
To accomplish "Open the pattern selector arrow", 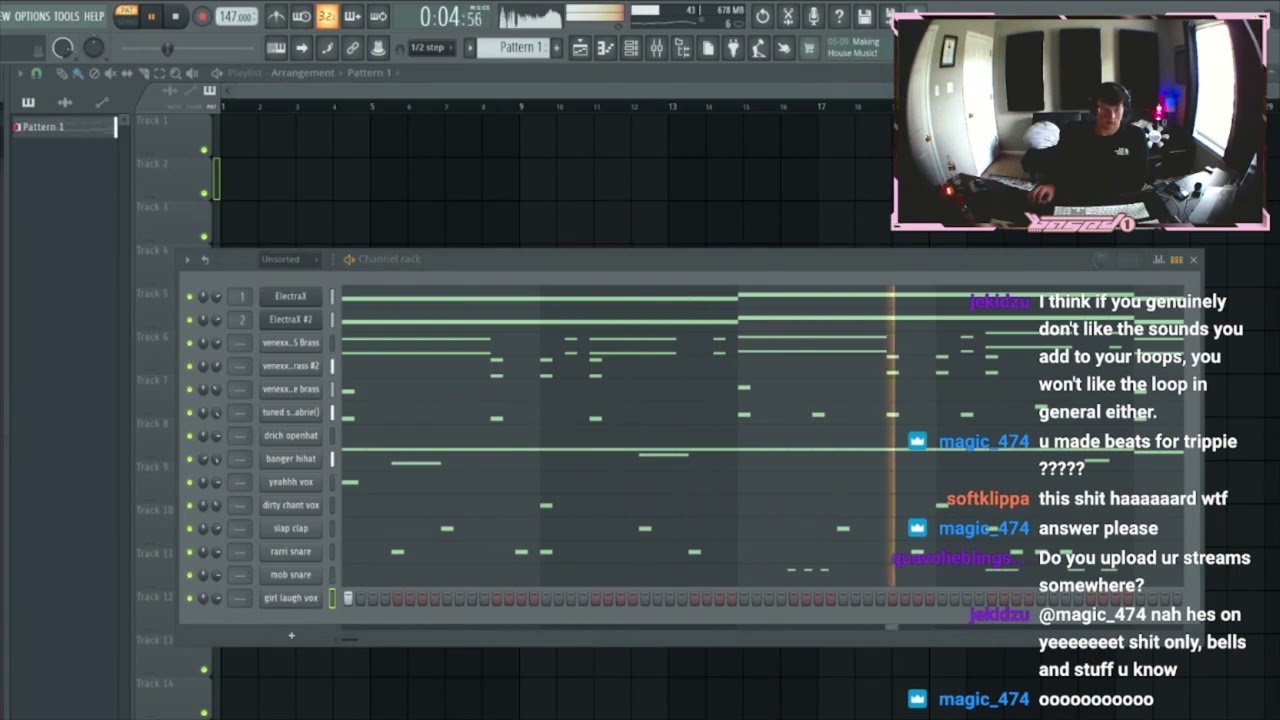I will coord(470,48).
